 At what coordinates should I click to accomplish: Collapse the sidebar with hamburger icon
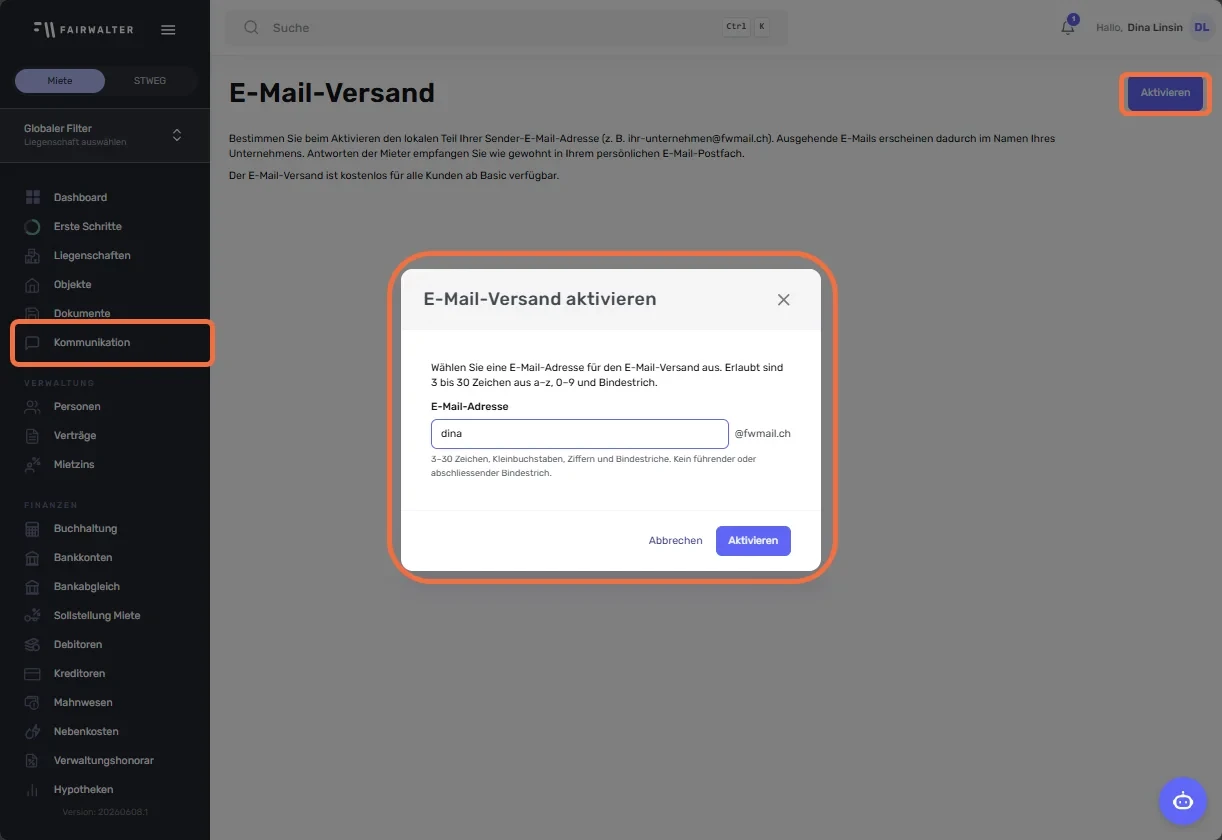click(x=168, y=30)
